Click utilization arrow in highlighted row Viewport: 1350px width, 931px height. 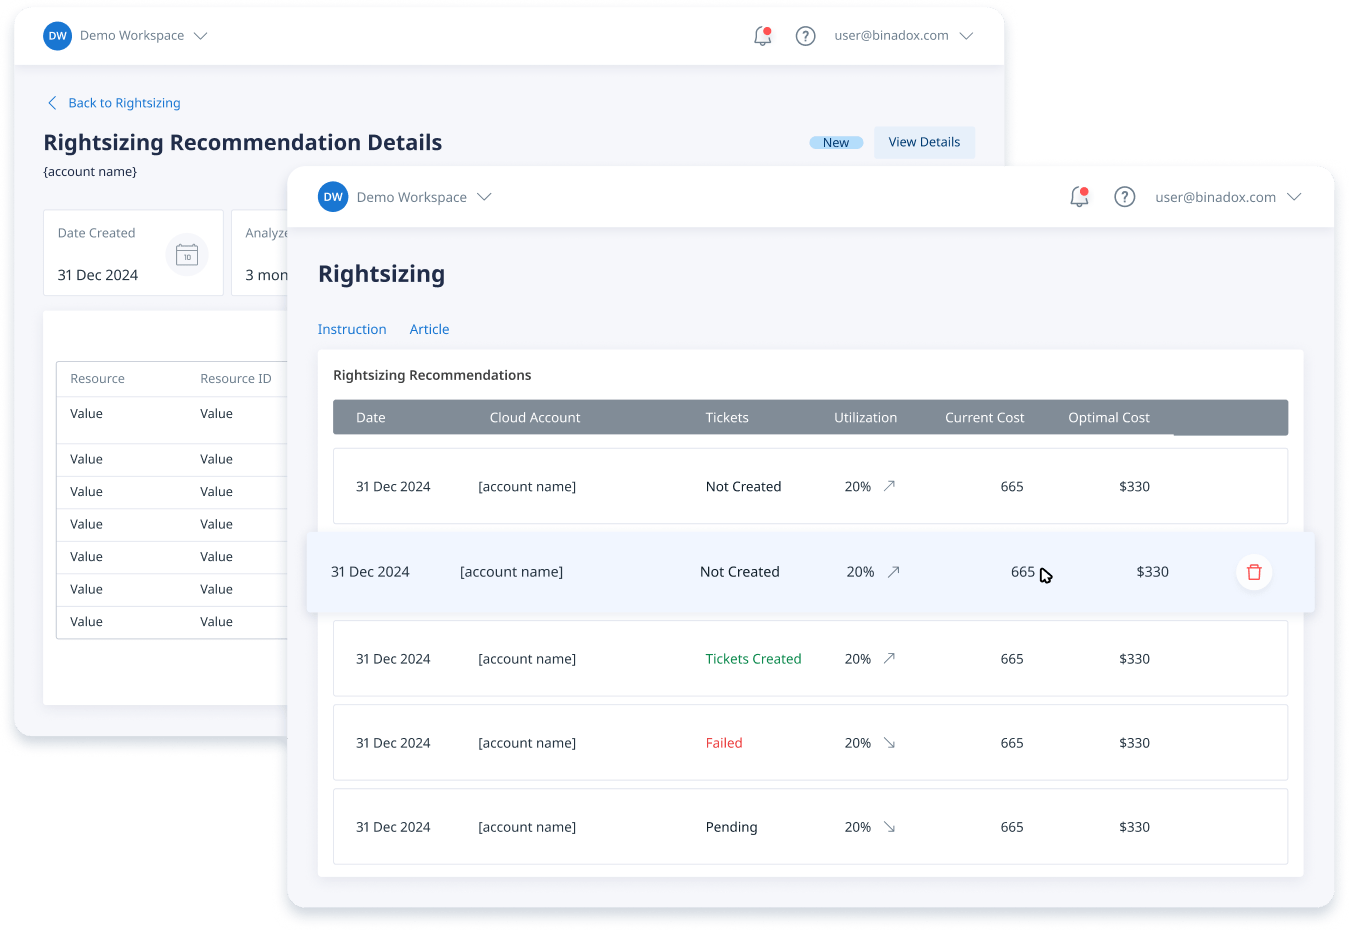894,572
